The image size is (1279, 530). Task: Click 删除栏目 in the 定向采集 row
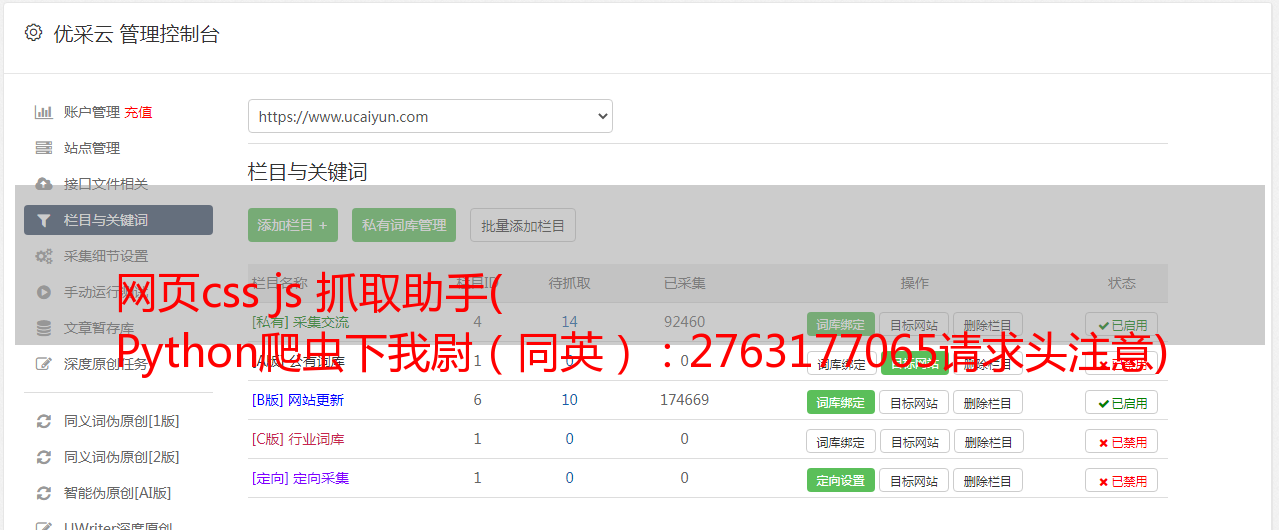coord(988,480)
